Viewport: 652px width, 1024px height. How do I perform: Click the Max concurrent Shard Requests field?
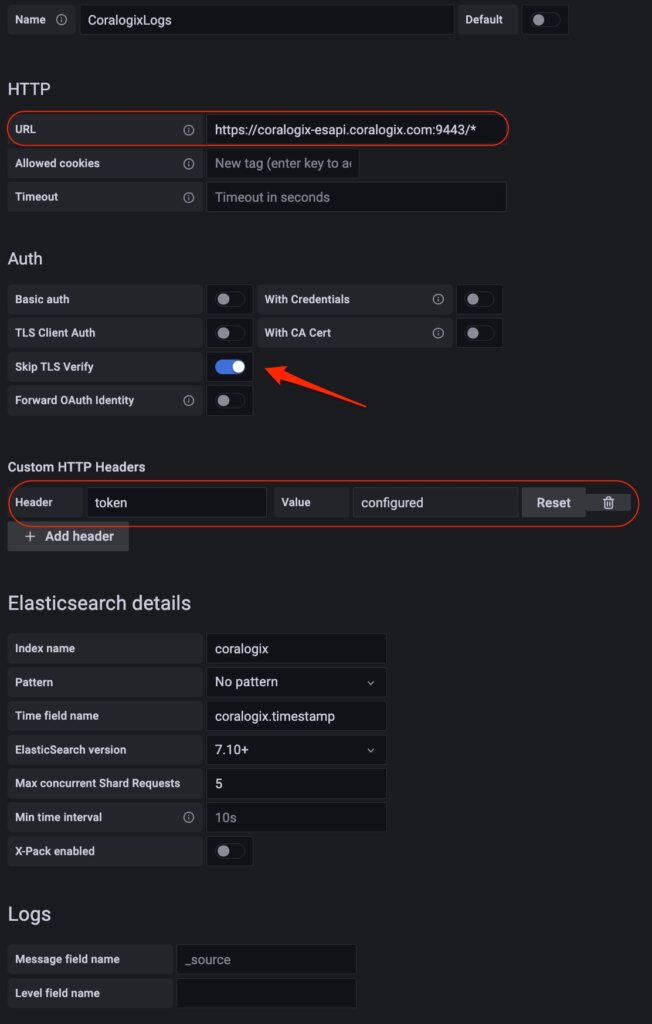point(296,784)
